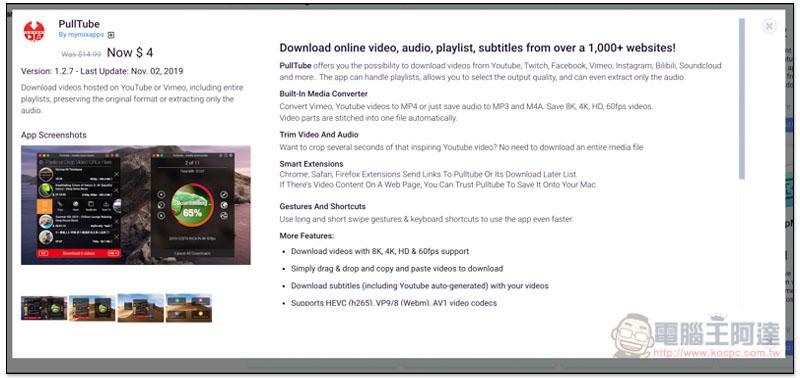
Task: Click the 65% download progress circle
Action: 192,205
